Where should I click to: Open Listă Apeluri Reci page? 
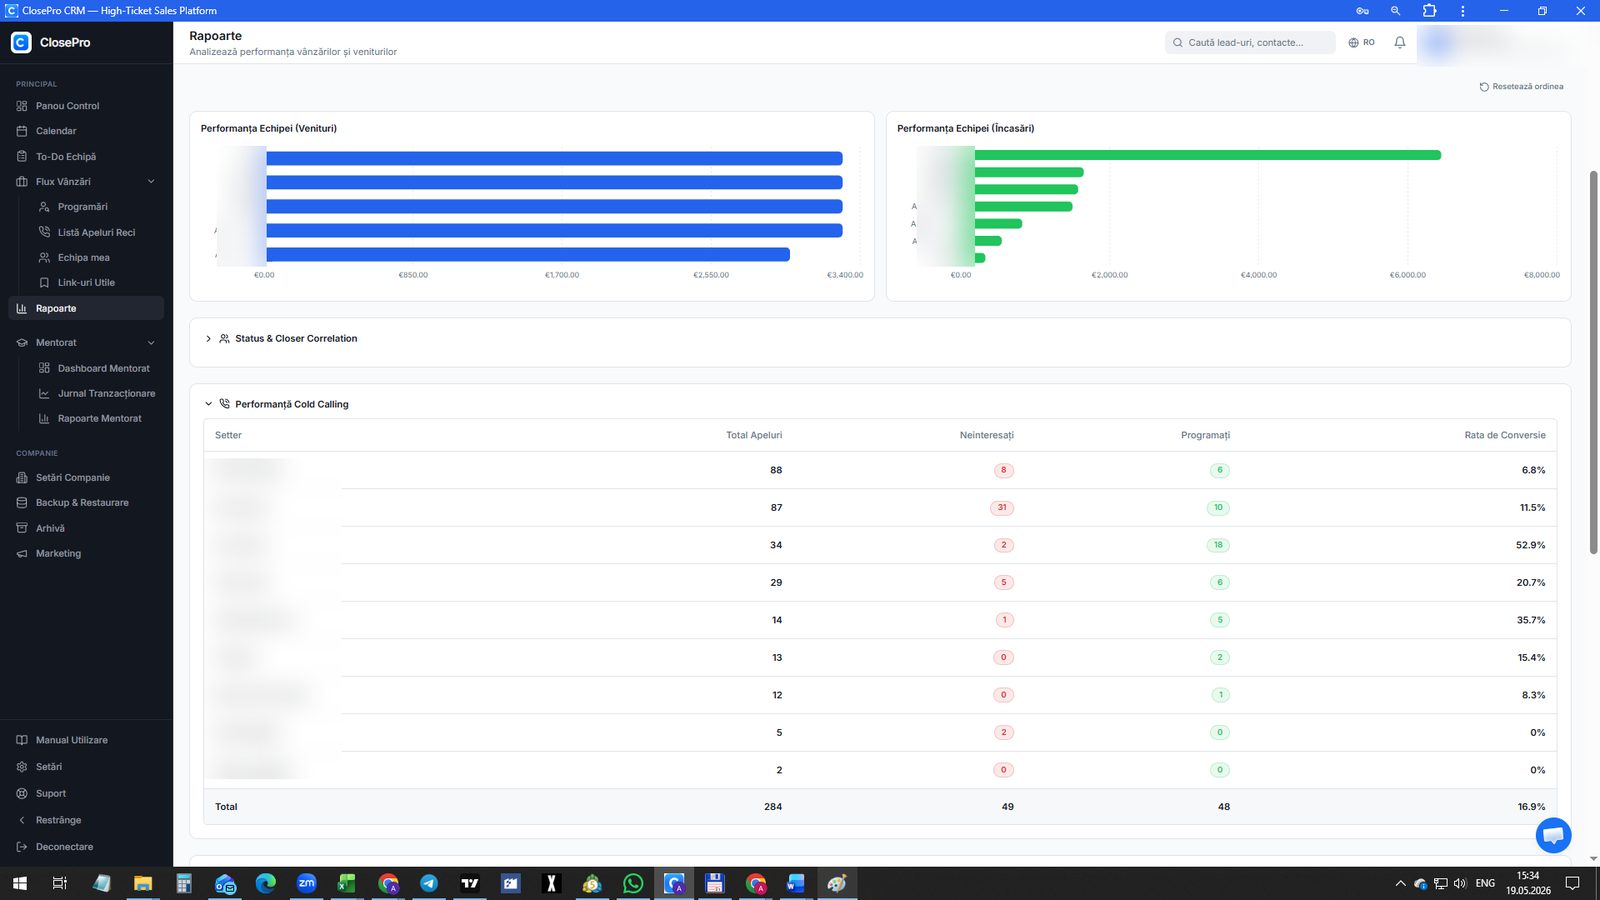tap(97, 233)
